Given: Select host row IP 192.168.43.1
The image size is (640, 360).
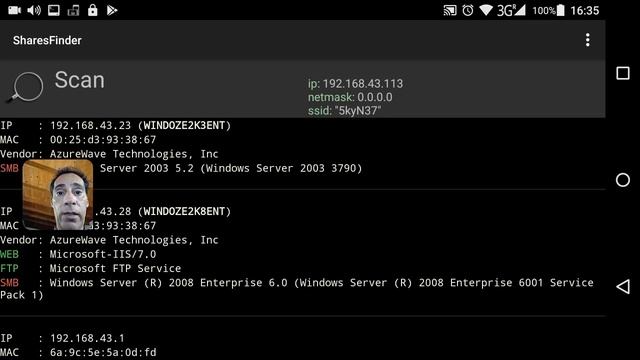Looking at the screenshot, I should pyautogui.click(x=62, y=338).
